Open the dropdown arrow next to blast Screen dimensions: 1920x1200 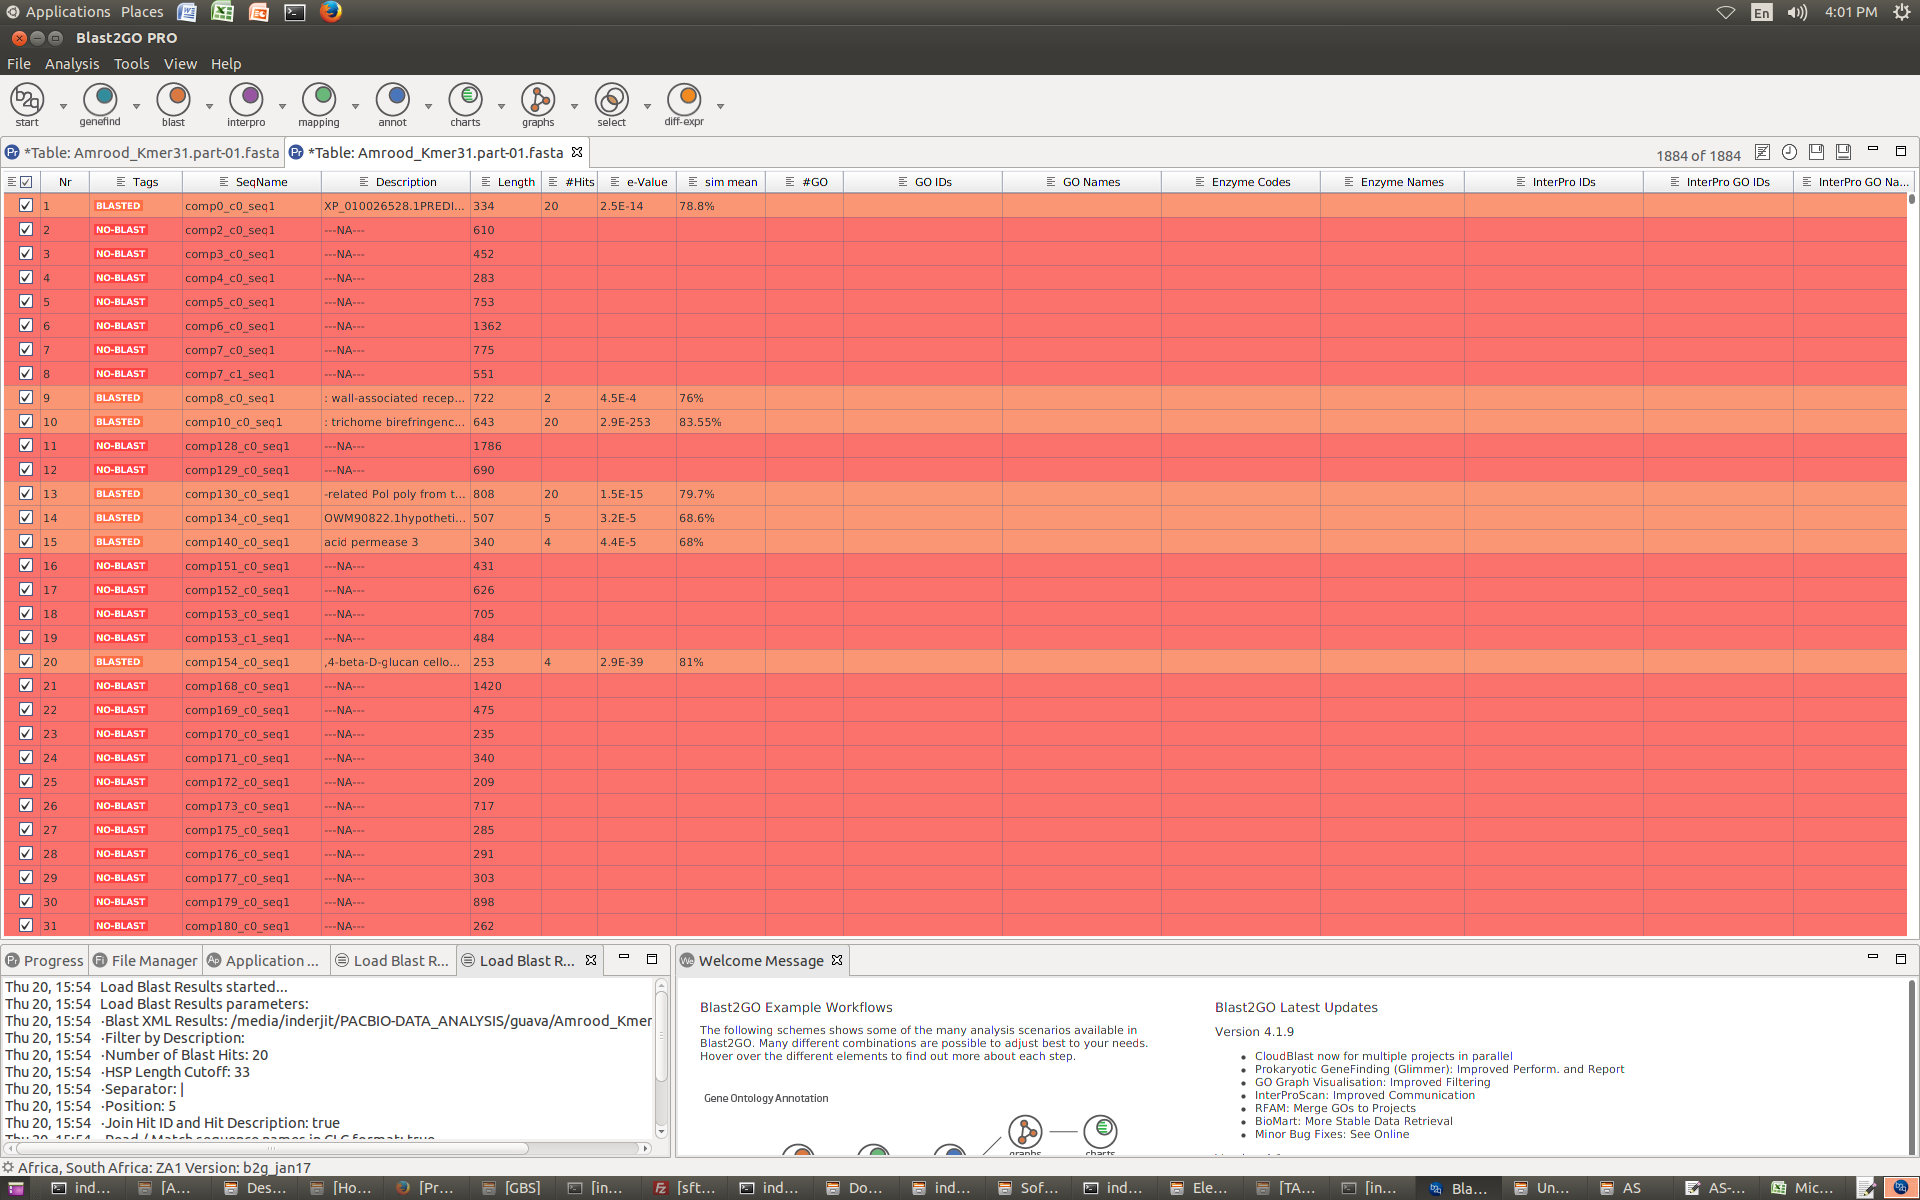(208, 106)
